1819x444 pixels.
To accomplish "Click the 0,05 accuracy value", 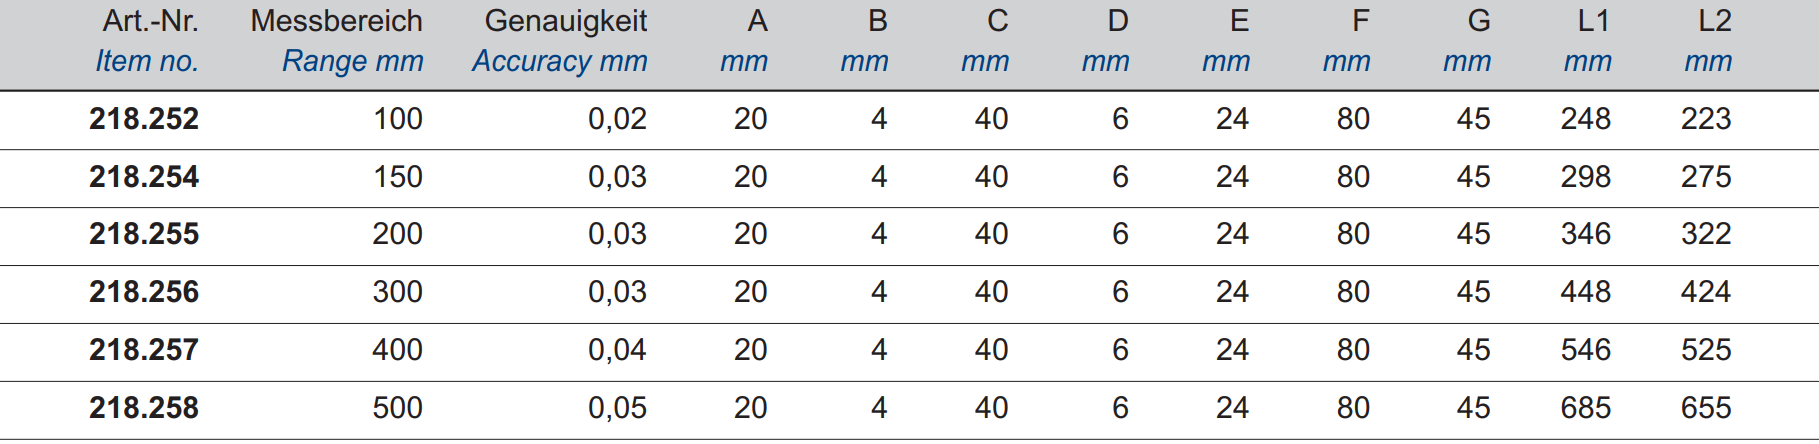I will click(617, 408).
